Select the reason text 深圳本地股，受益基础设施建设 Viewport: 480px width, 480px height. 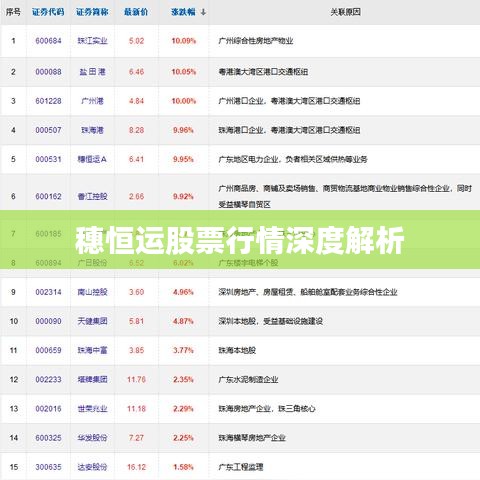pyautogui.click(x=271, y=321)
